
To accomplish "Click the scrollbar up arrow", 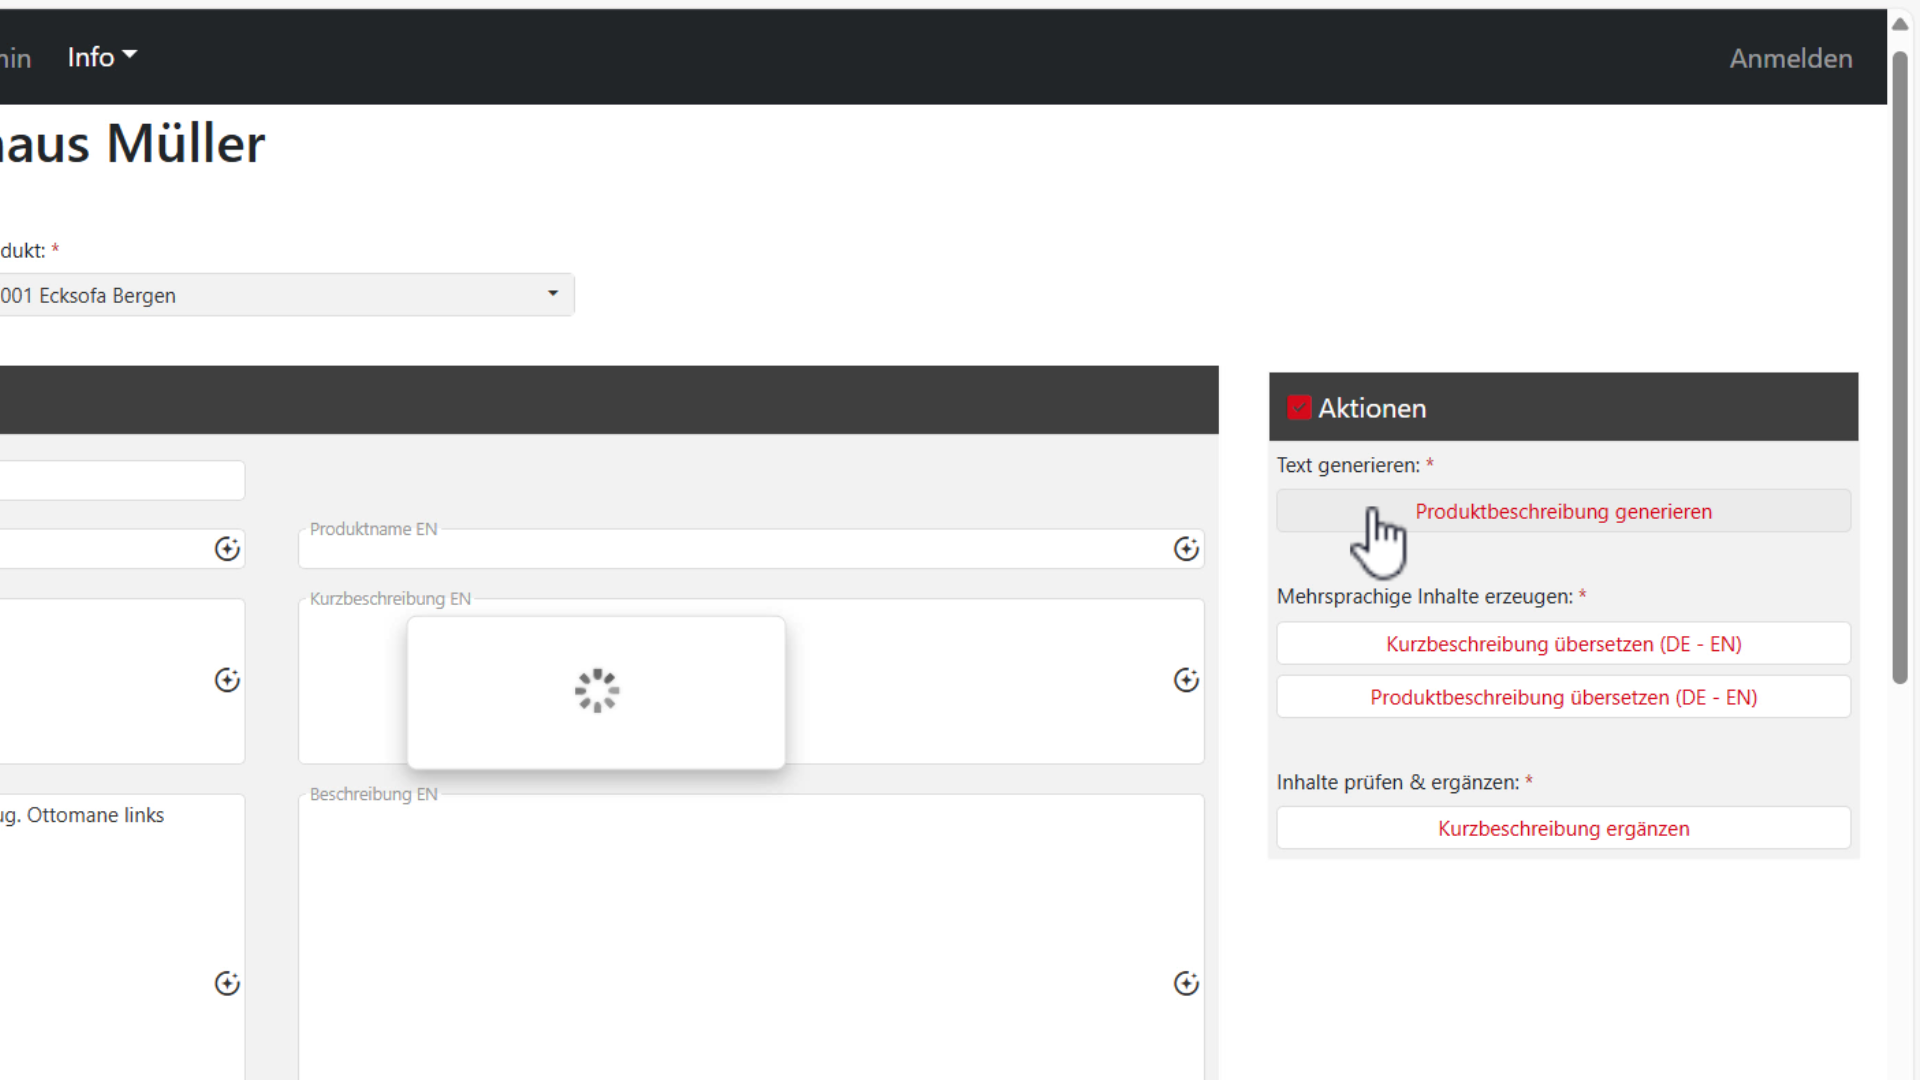I will coord(1900,24).
